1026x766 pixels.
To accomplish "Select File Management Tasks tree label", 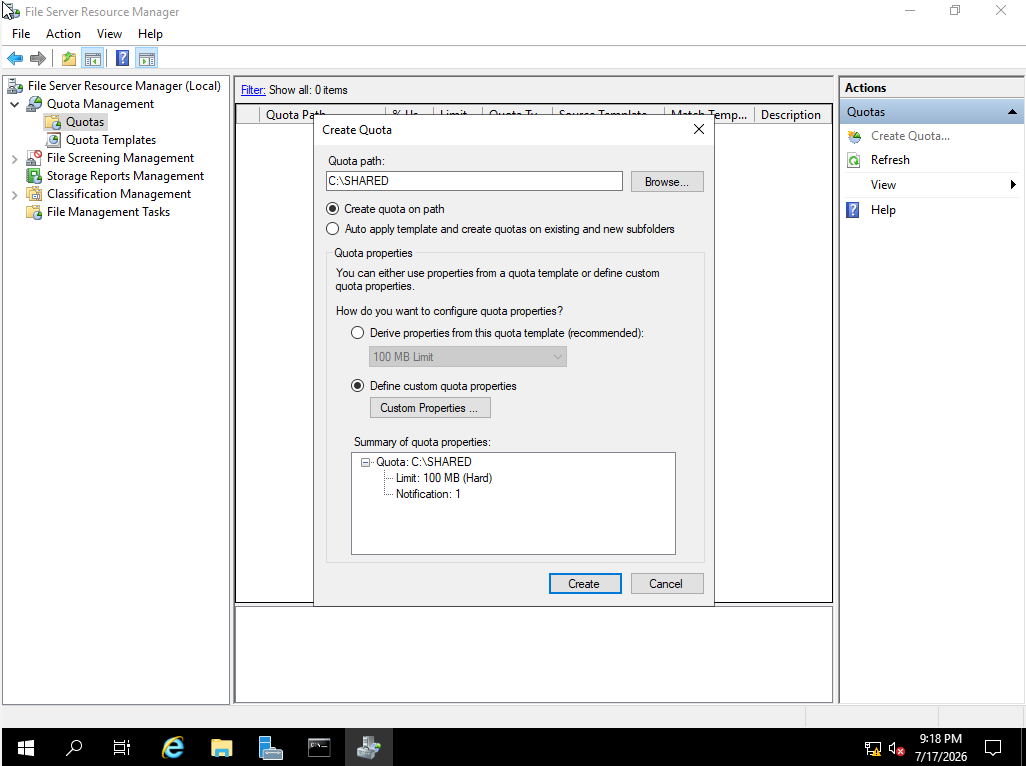I will (108, 212).
